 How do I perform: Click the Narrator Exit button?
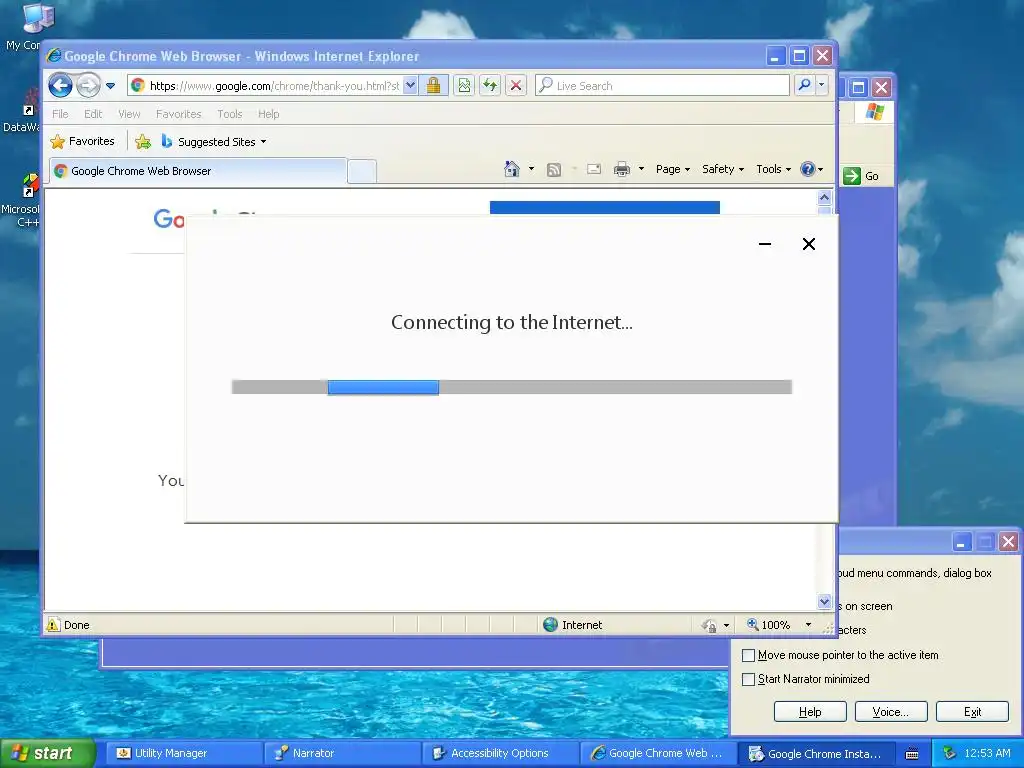click(x=972, y=712)
